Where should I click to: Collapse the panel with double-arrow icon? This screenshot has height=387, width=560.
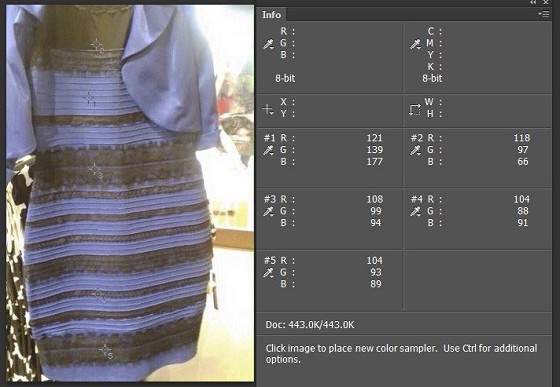pyautogui.click(x=533, y=2)
